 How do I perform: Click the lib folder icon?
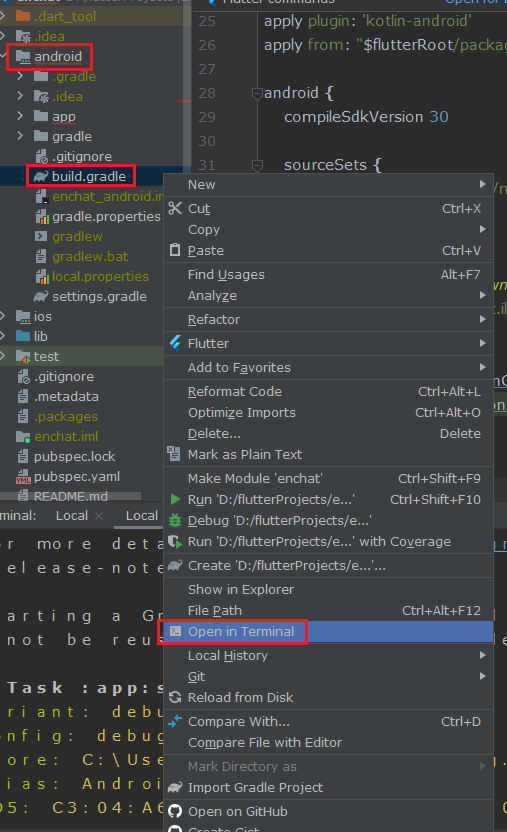(23, 336)
